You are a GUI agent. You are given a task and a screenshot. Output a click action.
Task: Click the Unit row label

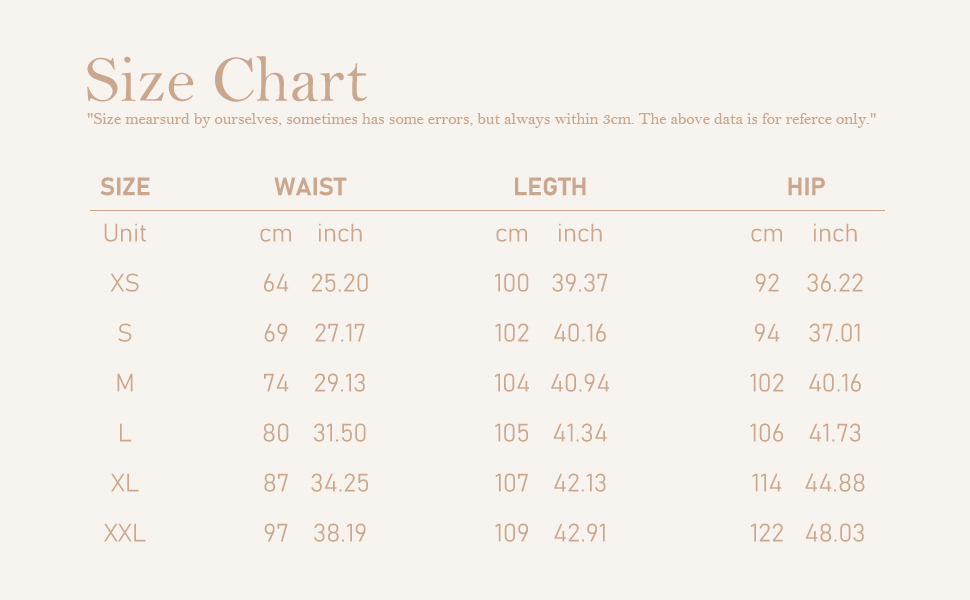tap(124, 234)
